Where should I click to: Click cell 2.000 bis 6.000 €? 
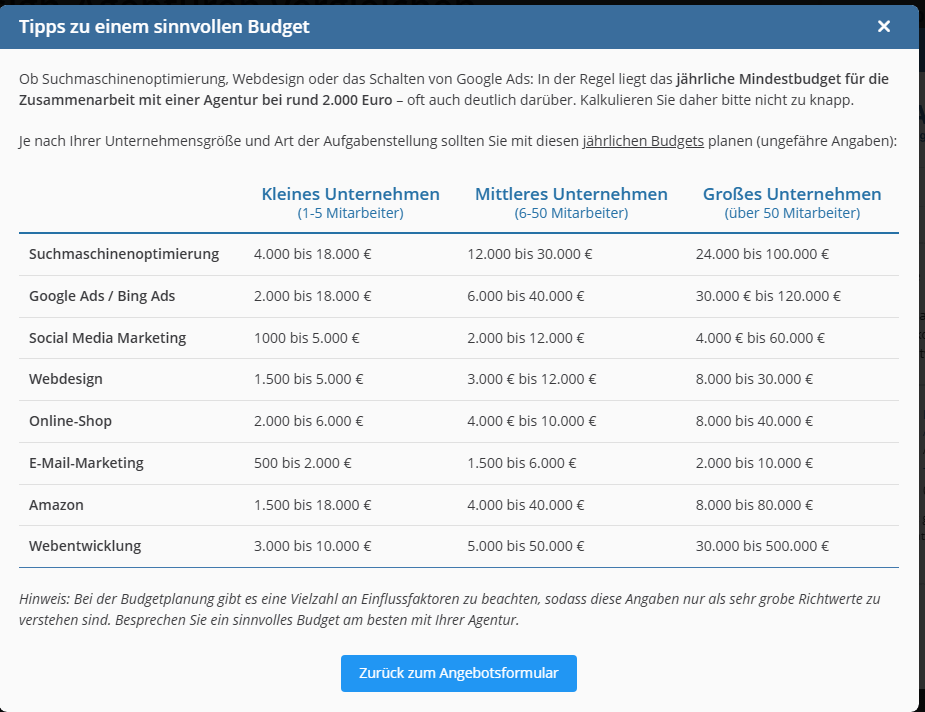[x=309, y=421]
